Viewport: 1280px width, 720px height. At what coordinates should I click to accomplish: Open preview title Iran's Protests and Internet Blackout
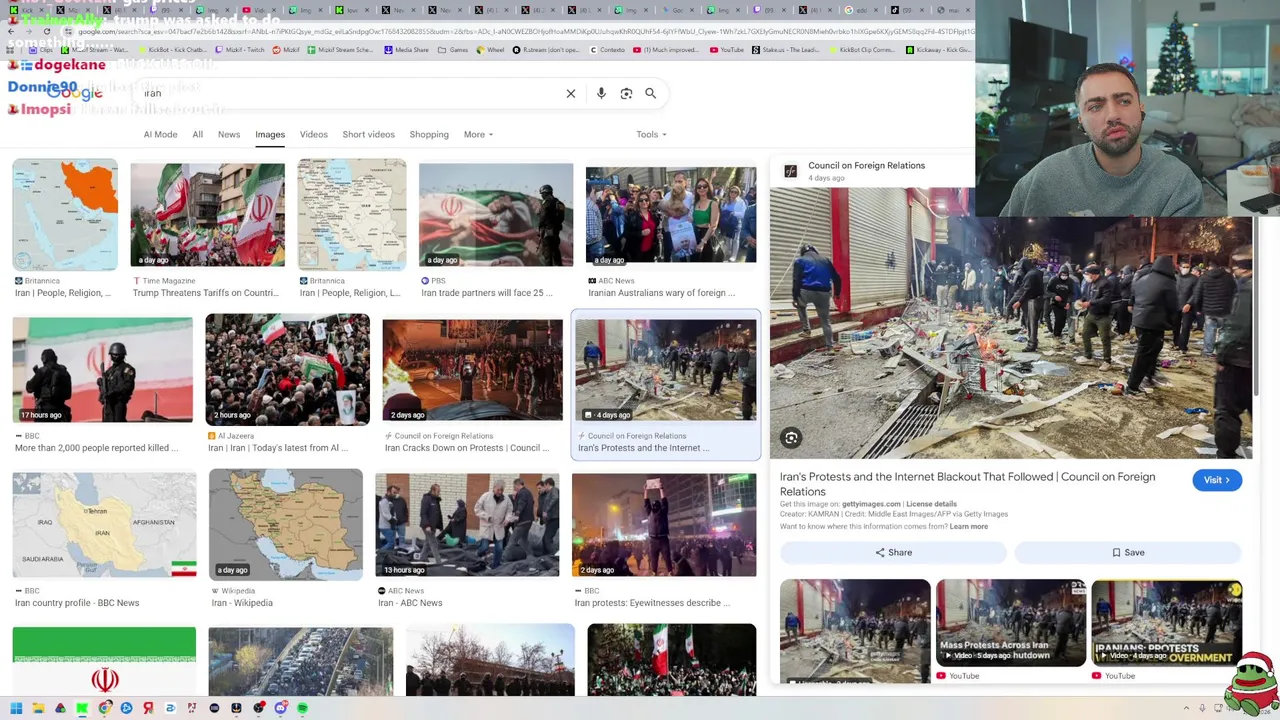click(967, 484)
